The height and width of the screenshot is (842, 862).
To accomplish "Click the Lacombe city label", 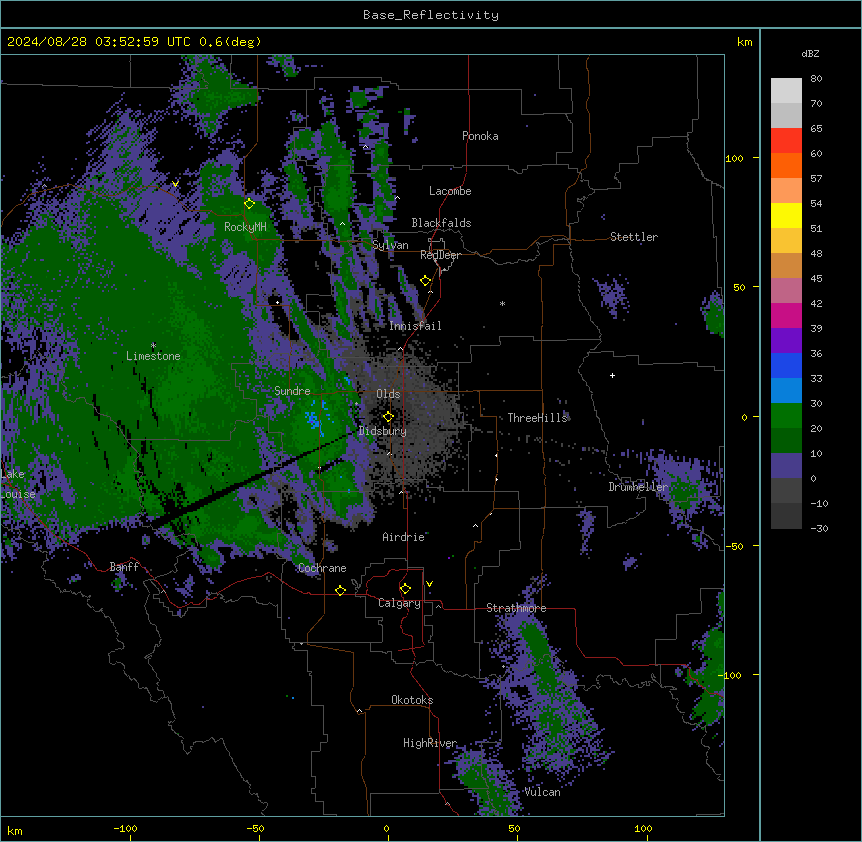I will [450, 191].
